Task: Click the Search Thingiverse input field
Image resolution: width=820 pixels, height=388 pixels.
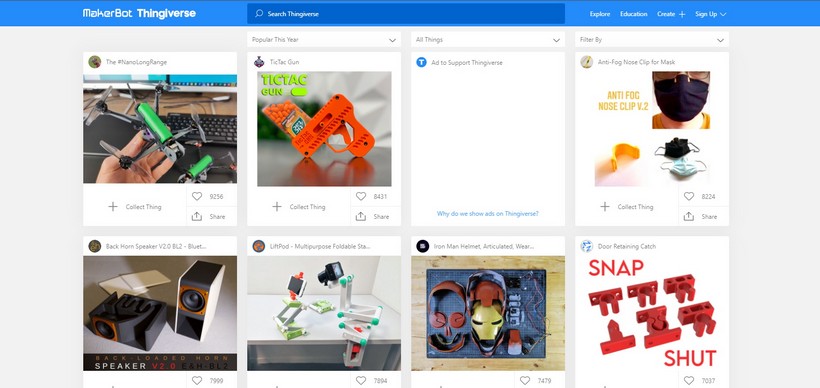Action: 406,14
